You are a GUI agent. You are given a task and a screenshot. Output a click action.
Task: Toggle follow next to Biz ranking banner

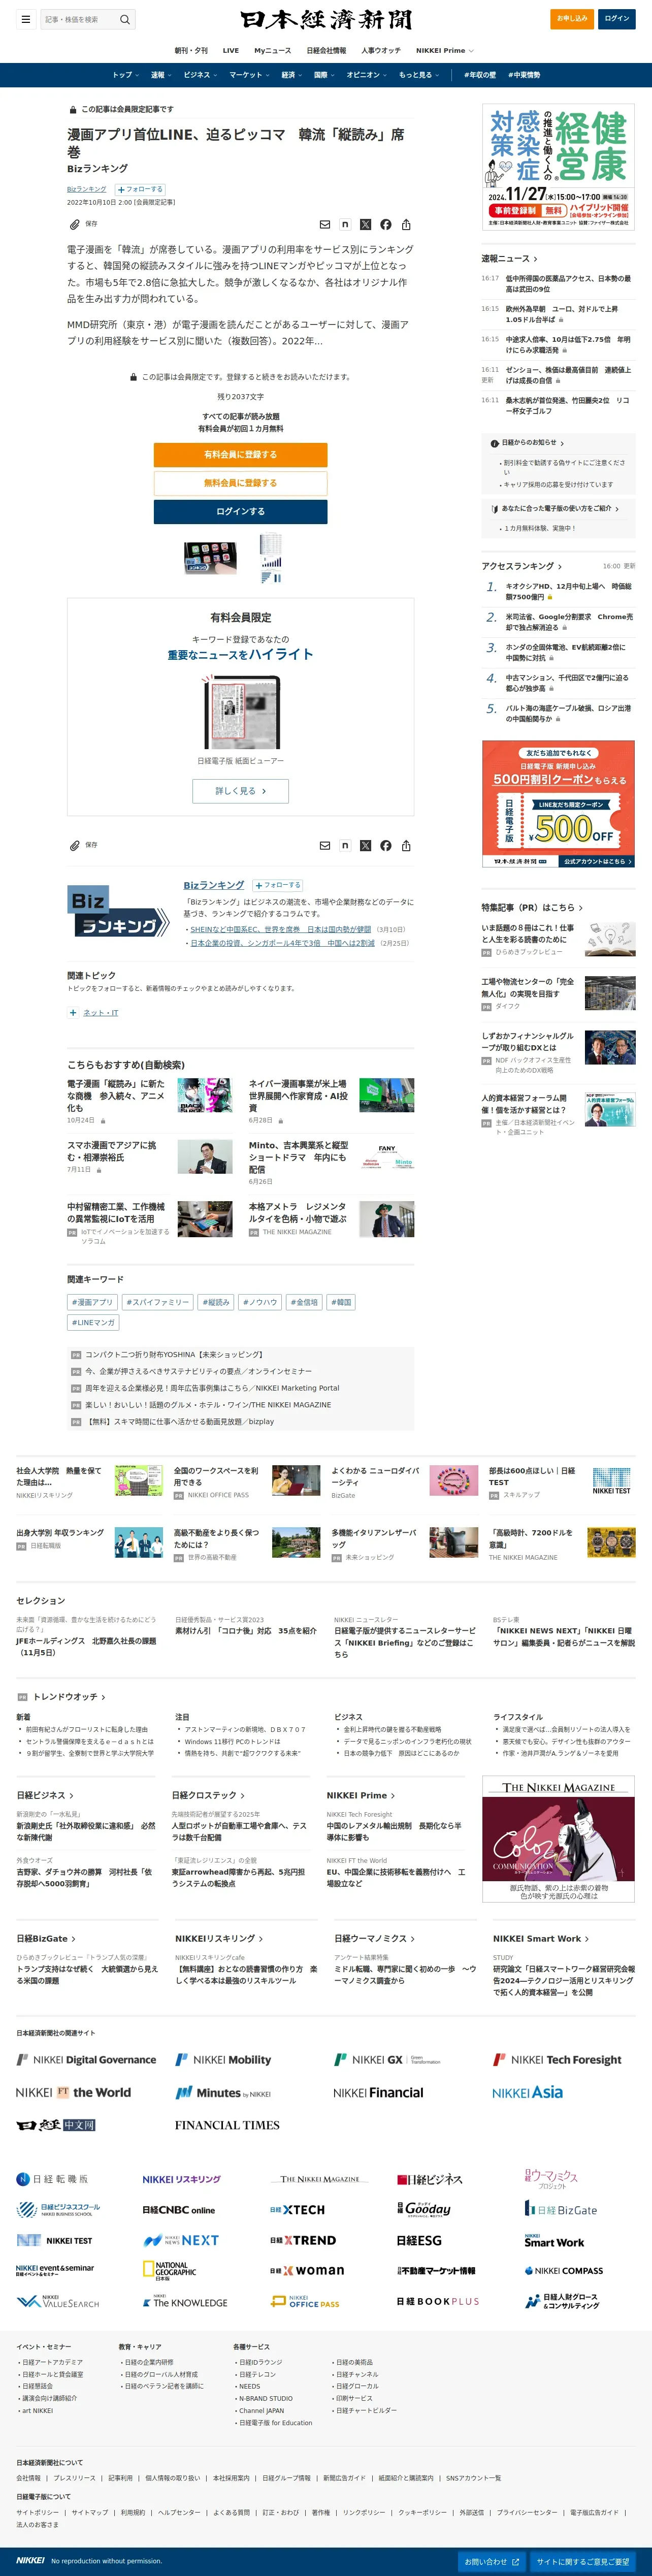coord(277,885)
